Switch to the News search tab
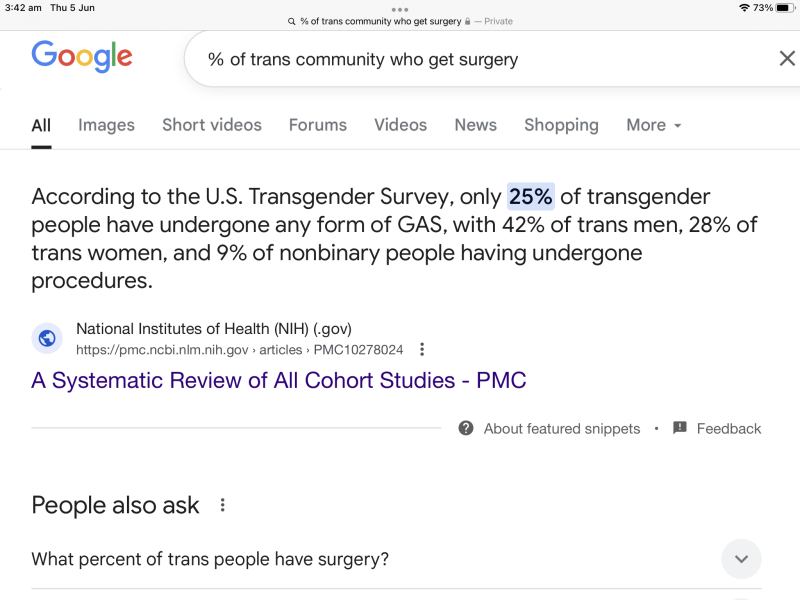The image size is (800, 600). (475, 125)
